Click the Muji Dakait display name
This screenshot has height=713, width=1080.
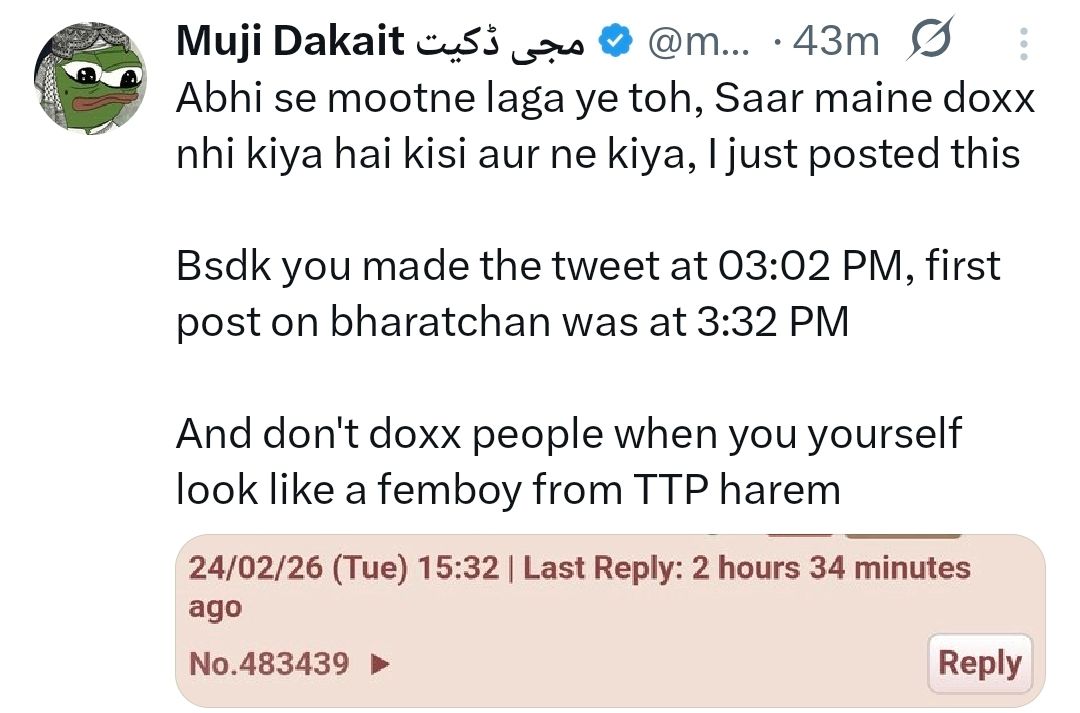pyautogui.click(x=291, y=41)
